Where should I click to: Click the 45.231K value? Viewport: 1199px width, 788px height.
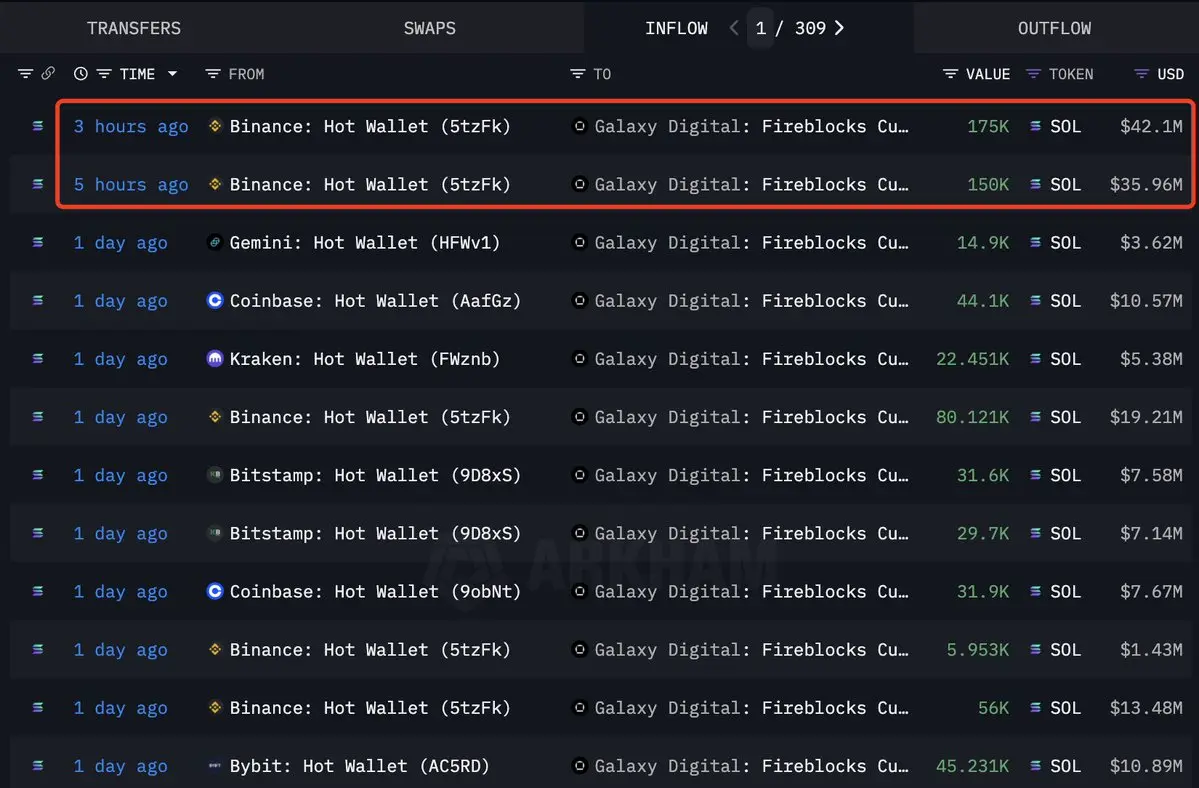(973, 765)
